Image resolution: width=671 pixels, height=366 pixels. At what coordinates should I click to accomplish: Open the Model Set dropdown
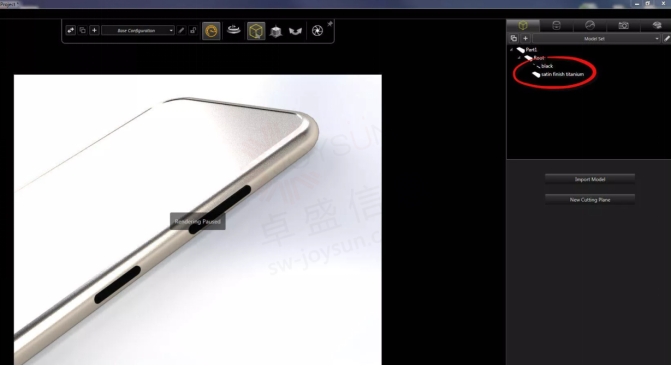coord(596,39)
